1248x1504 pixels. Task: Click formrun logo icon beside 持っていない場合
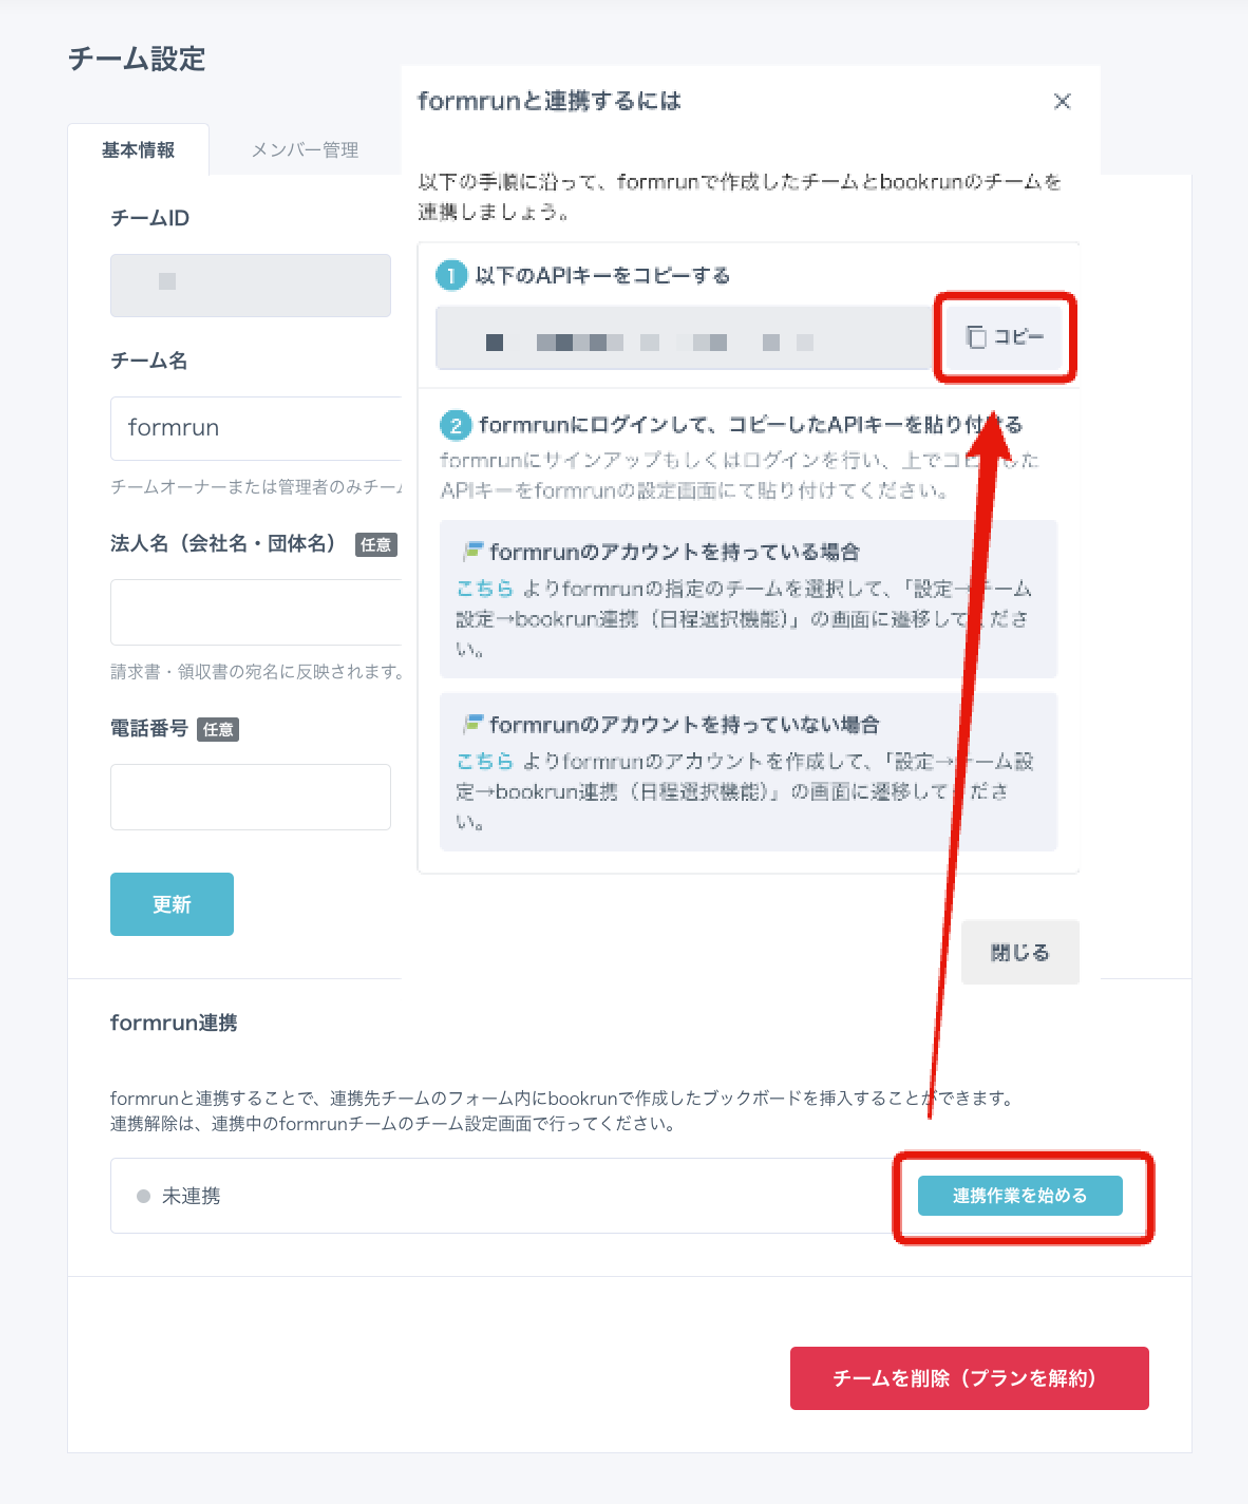coord(473,724)
